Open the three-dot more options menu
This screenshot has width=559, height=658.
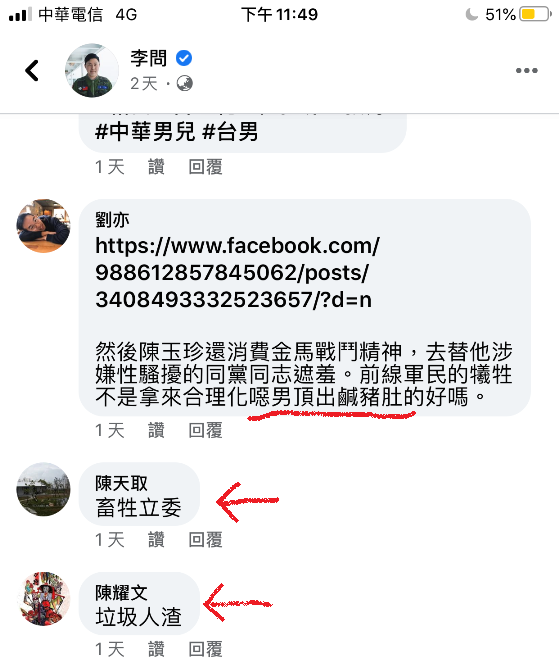pyautogui.click(x=527, y=70)
